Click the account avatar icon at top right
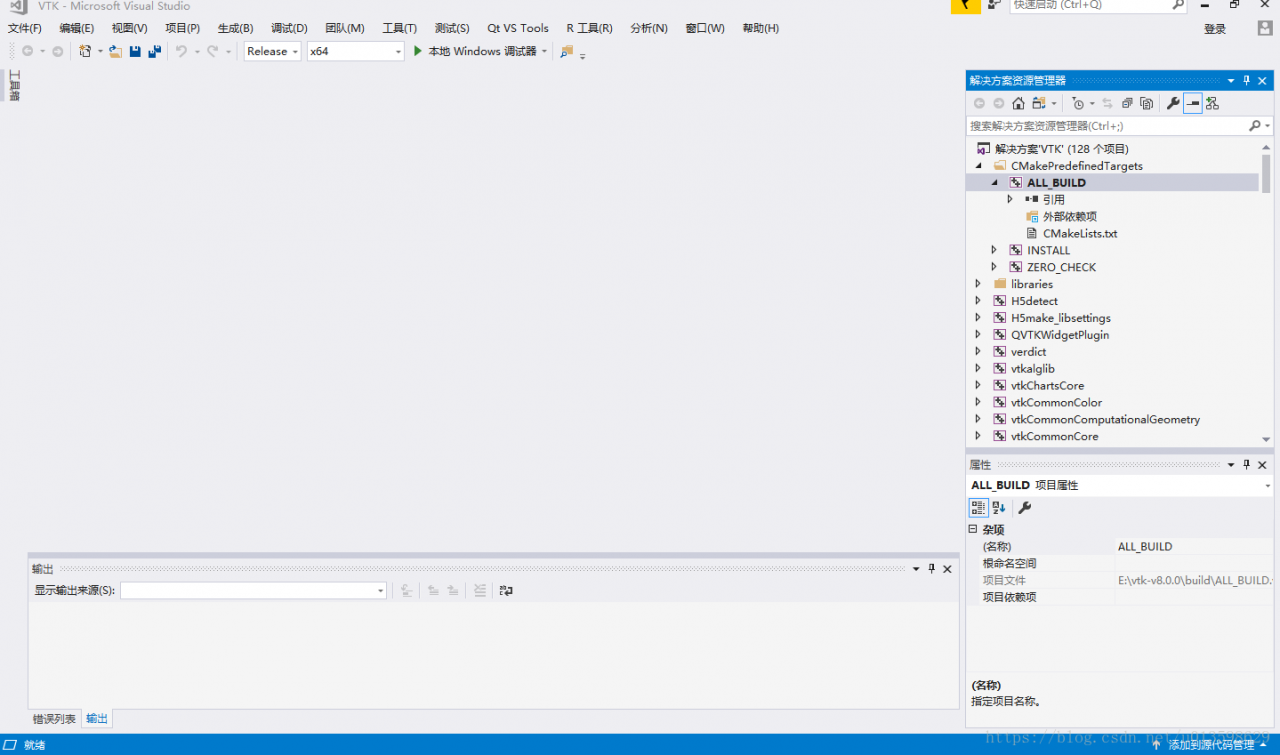Screen dimensions: 1280x755 coord(1265,28)
